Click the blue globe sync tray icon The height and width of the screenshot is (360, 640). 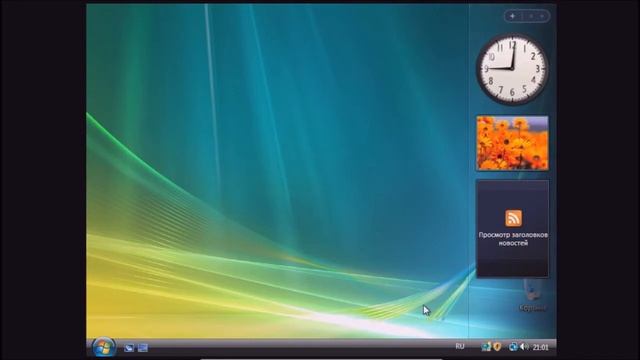[513, 347]
